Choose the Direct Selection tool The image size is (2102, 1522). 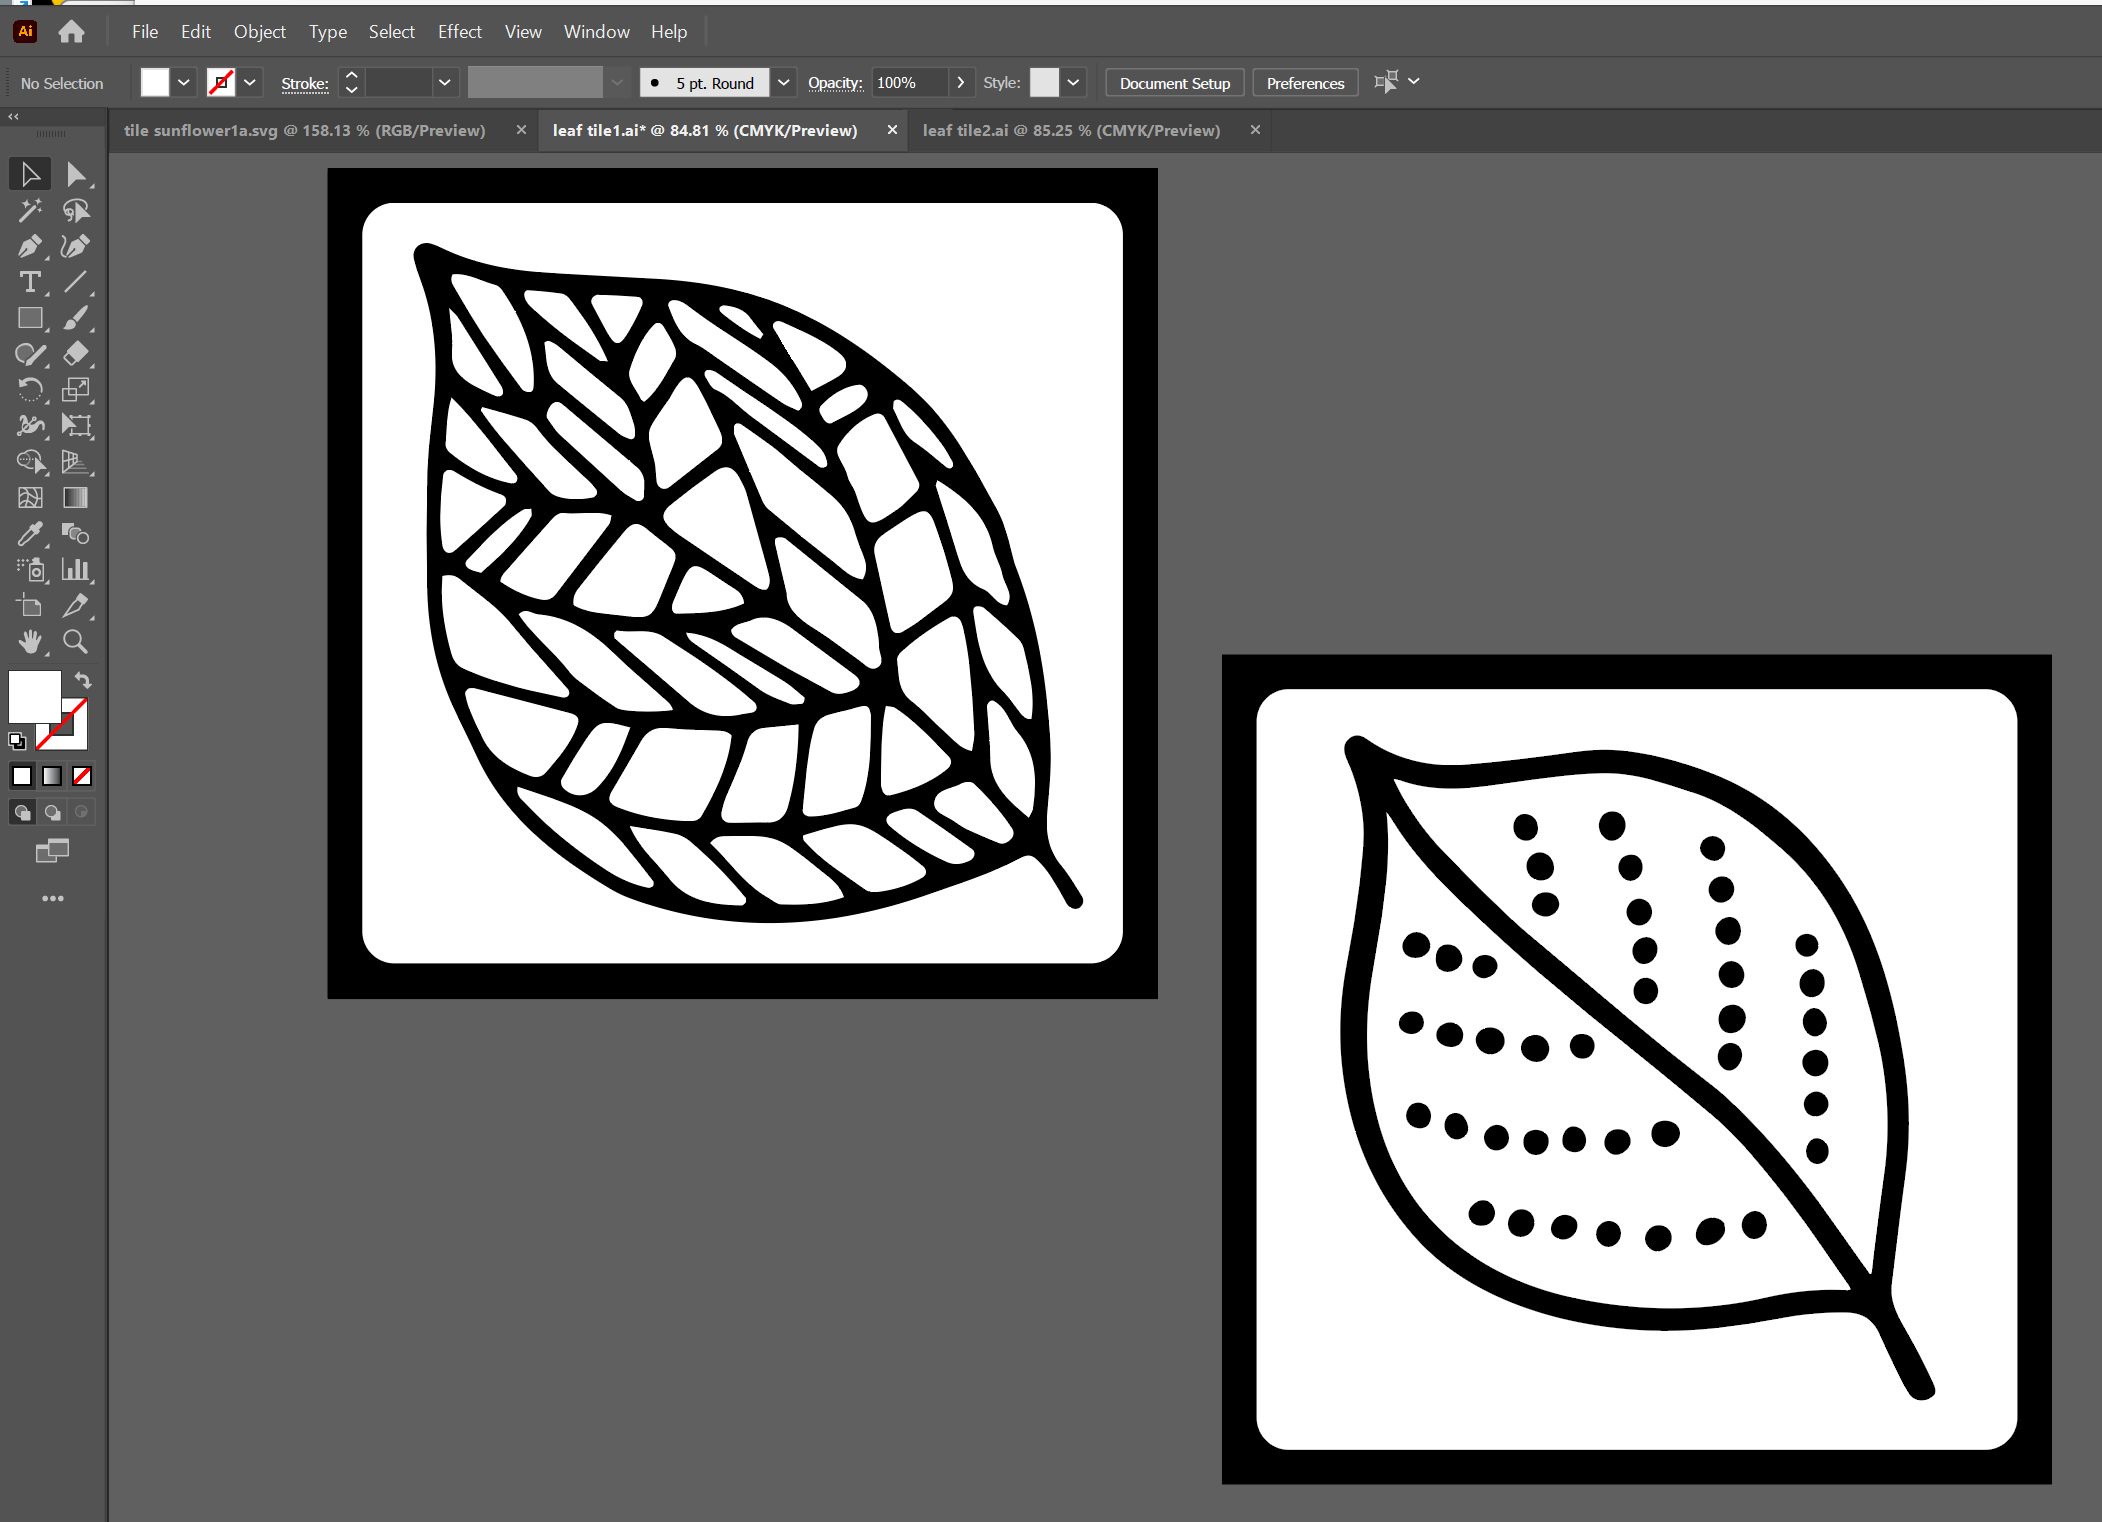click(76, 175)
